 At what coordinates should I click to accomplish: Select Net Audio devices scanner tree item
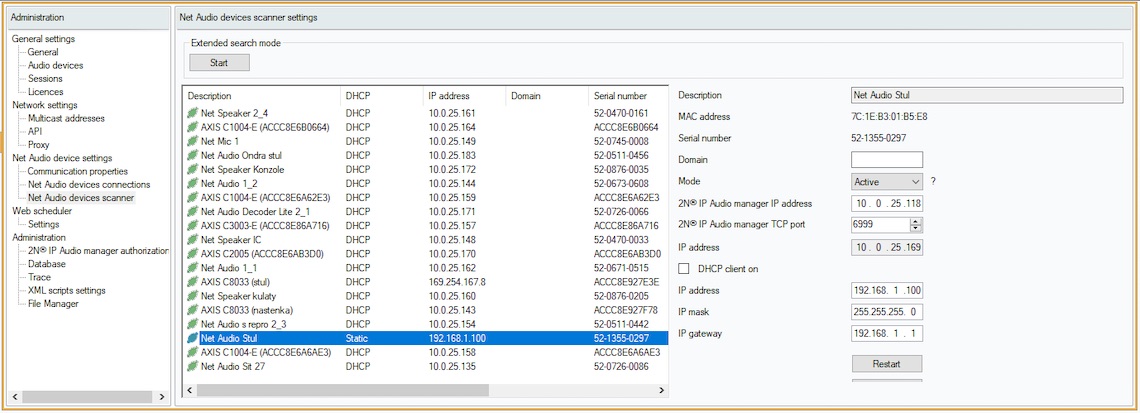click(x=81, y=198)
